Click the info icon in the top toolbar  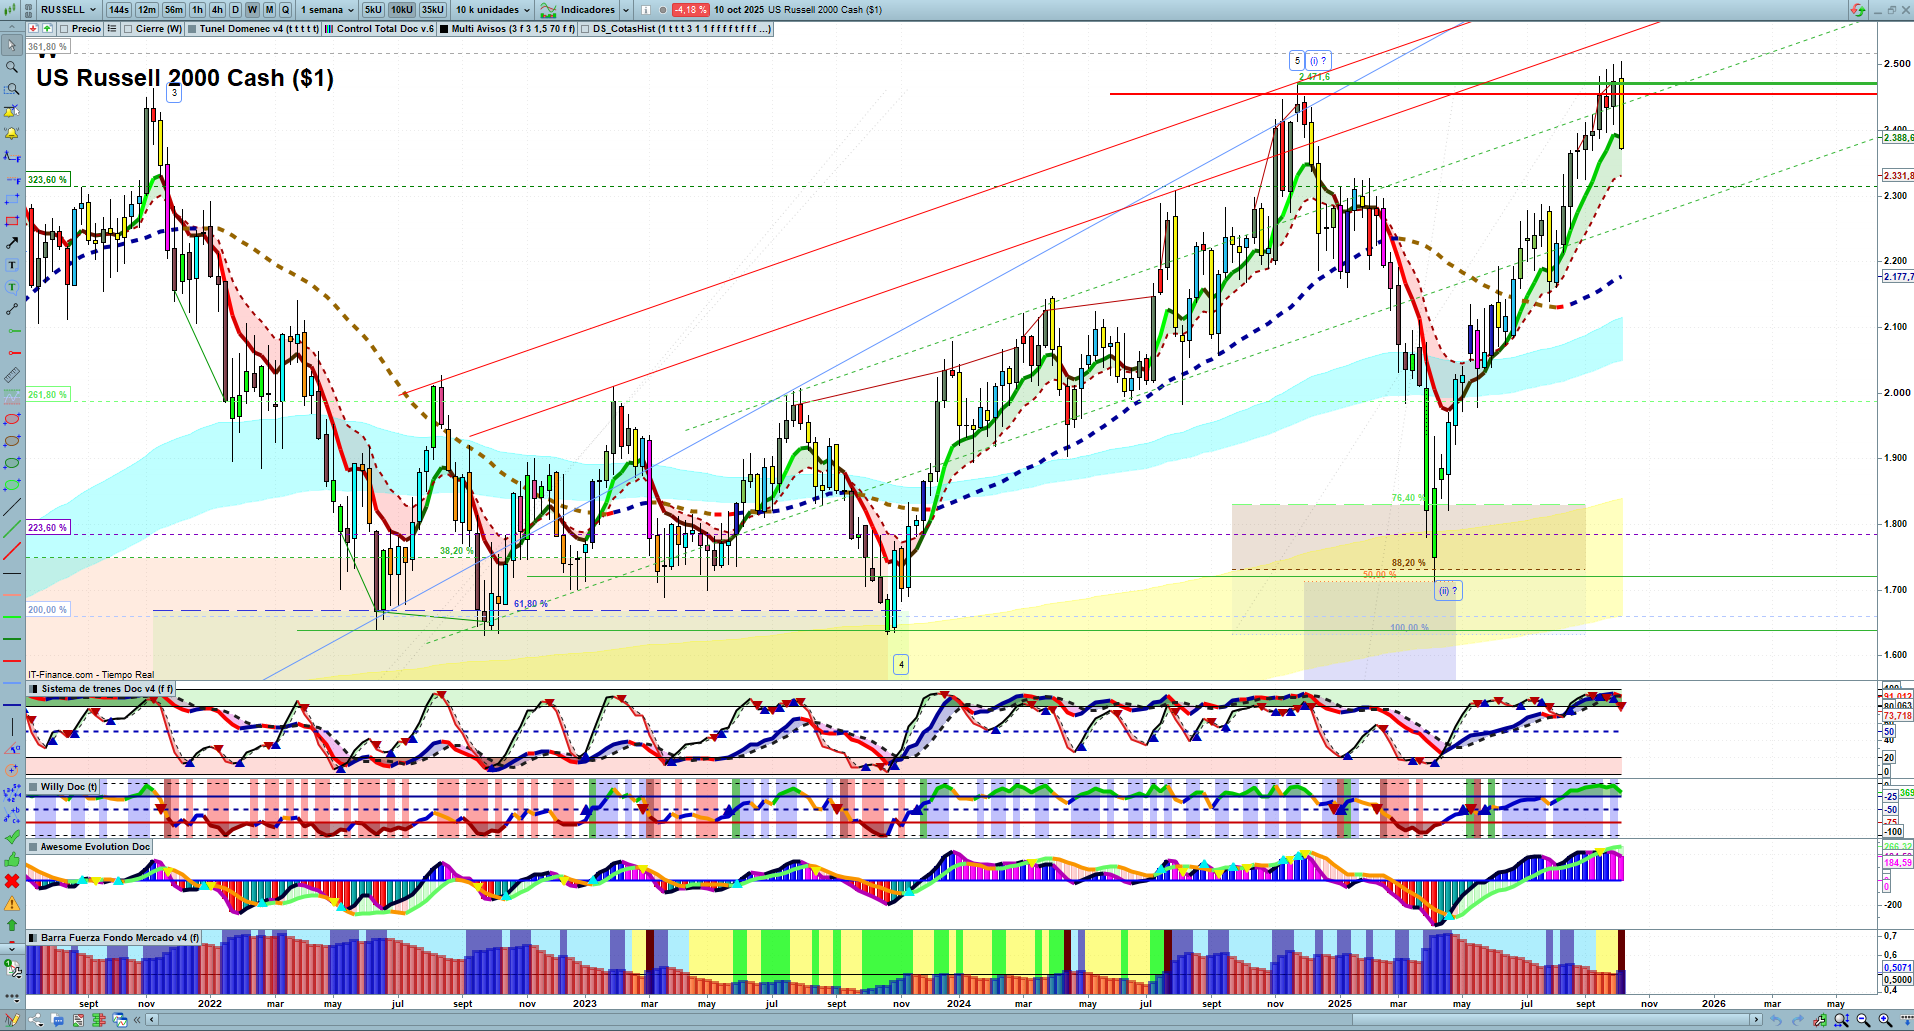[646, 10]
